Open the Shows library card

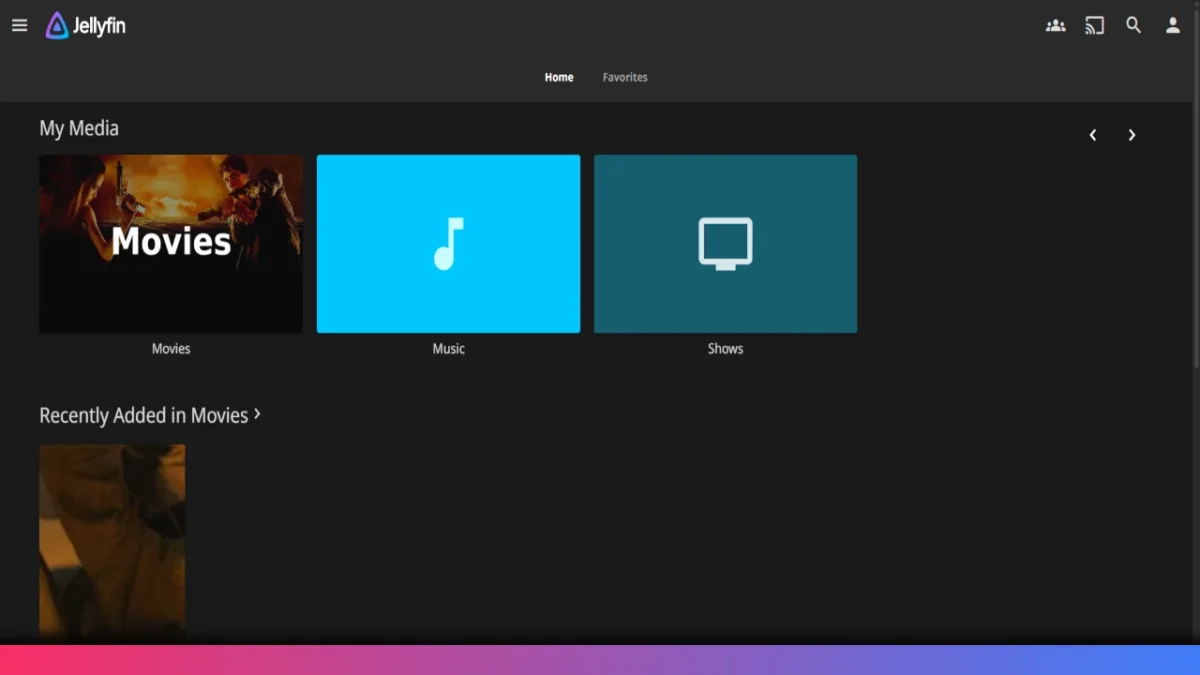point(725,244)
